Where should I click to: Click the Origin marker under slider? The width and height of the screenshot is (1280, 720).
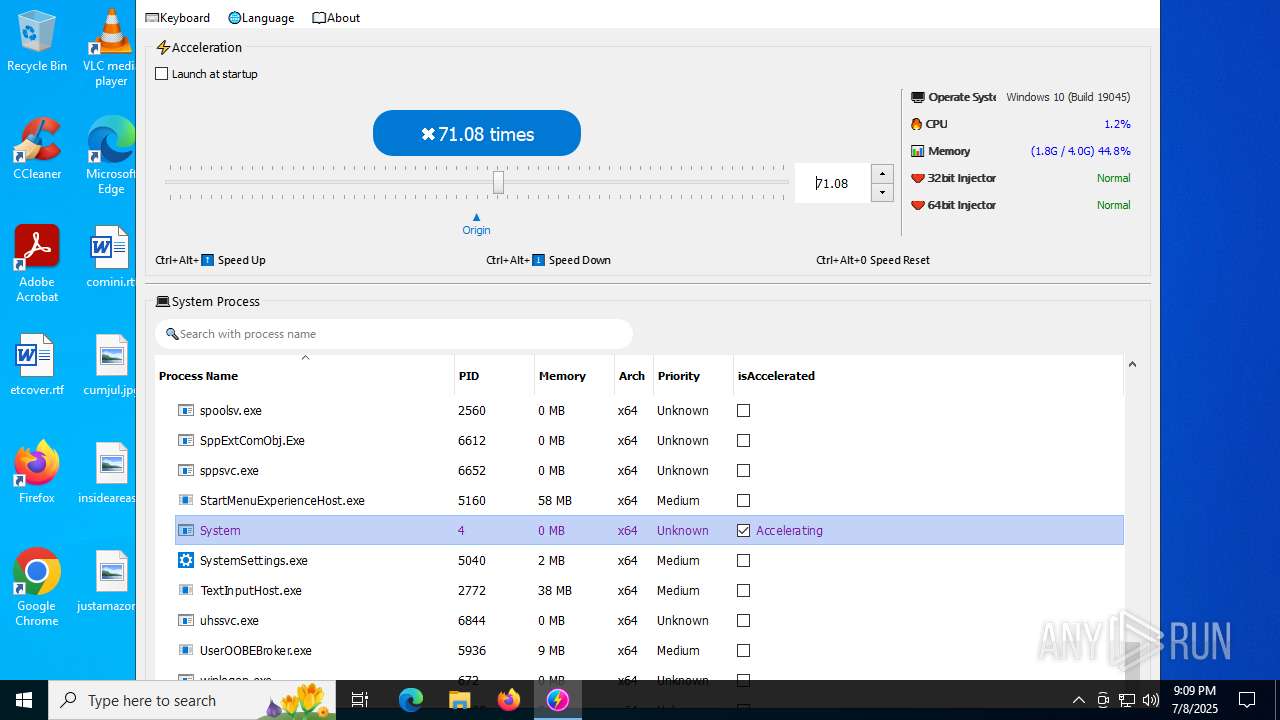tap(476, 224)
